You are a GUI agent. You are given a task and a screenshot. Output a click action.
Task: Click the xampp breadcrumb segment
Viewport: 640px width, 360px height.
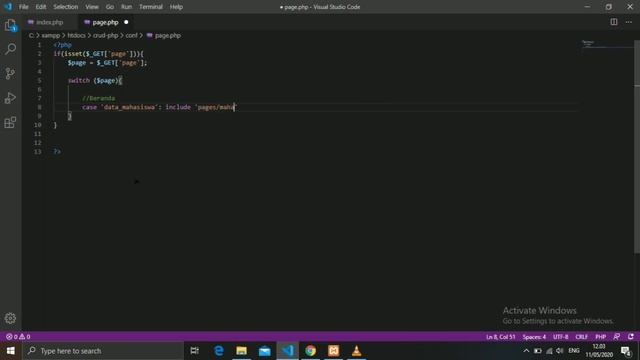[51, 36]
